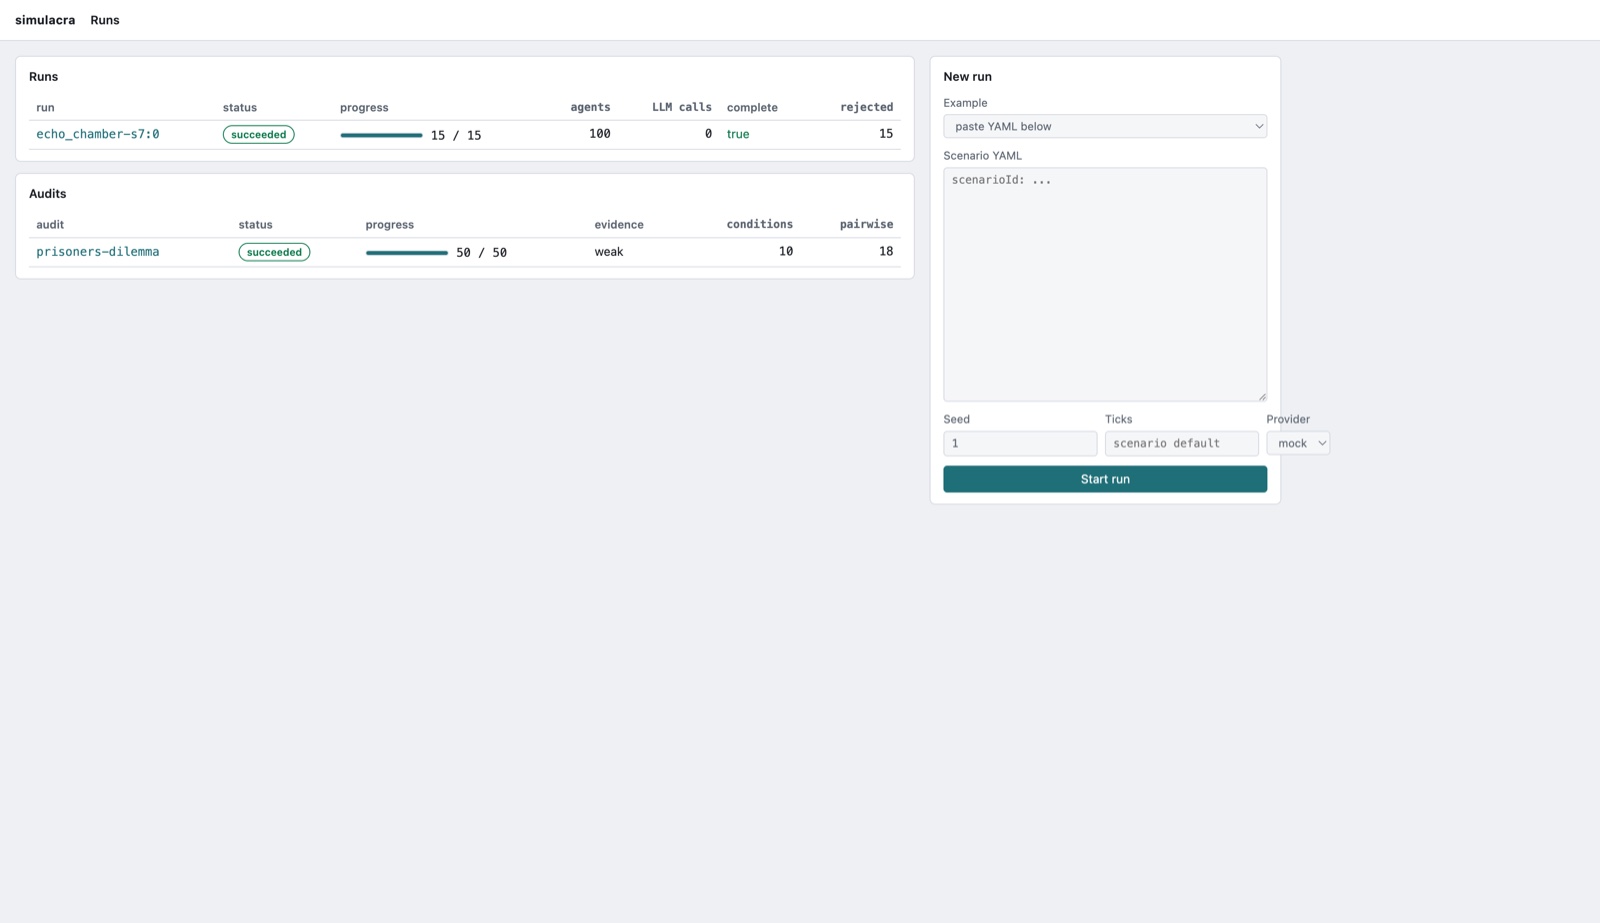This screenshot has height=923, width=1600.
Task: Click the Seed input field
Action: pyautogui.click(x=1020, y=443)
